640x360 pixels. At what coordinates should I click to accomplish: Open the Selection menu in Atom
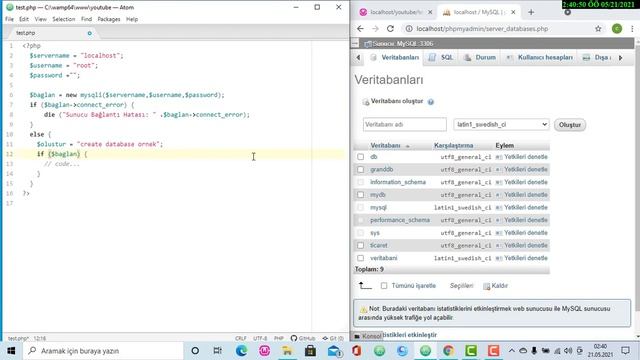point(64,19)
